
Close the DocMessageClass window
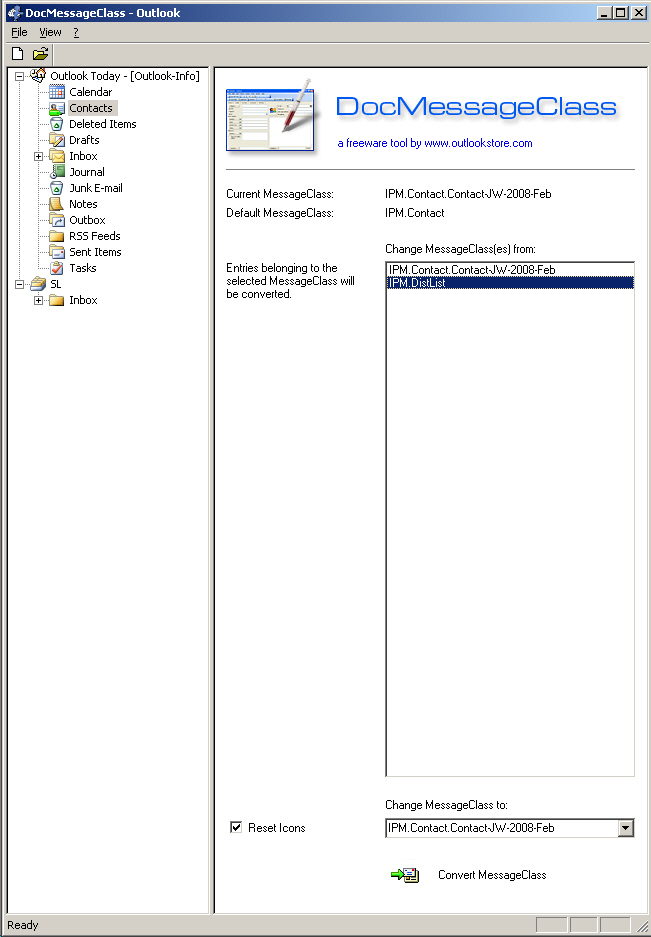pyautogui.click(x=637, y=13)
